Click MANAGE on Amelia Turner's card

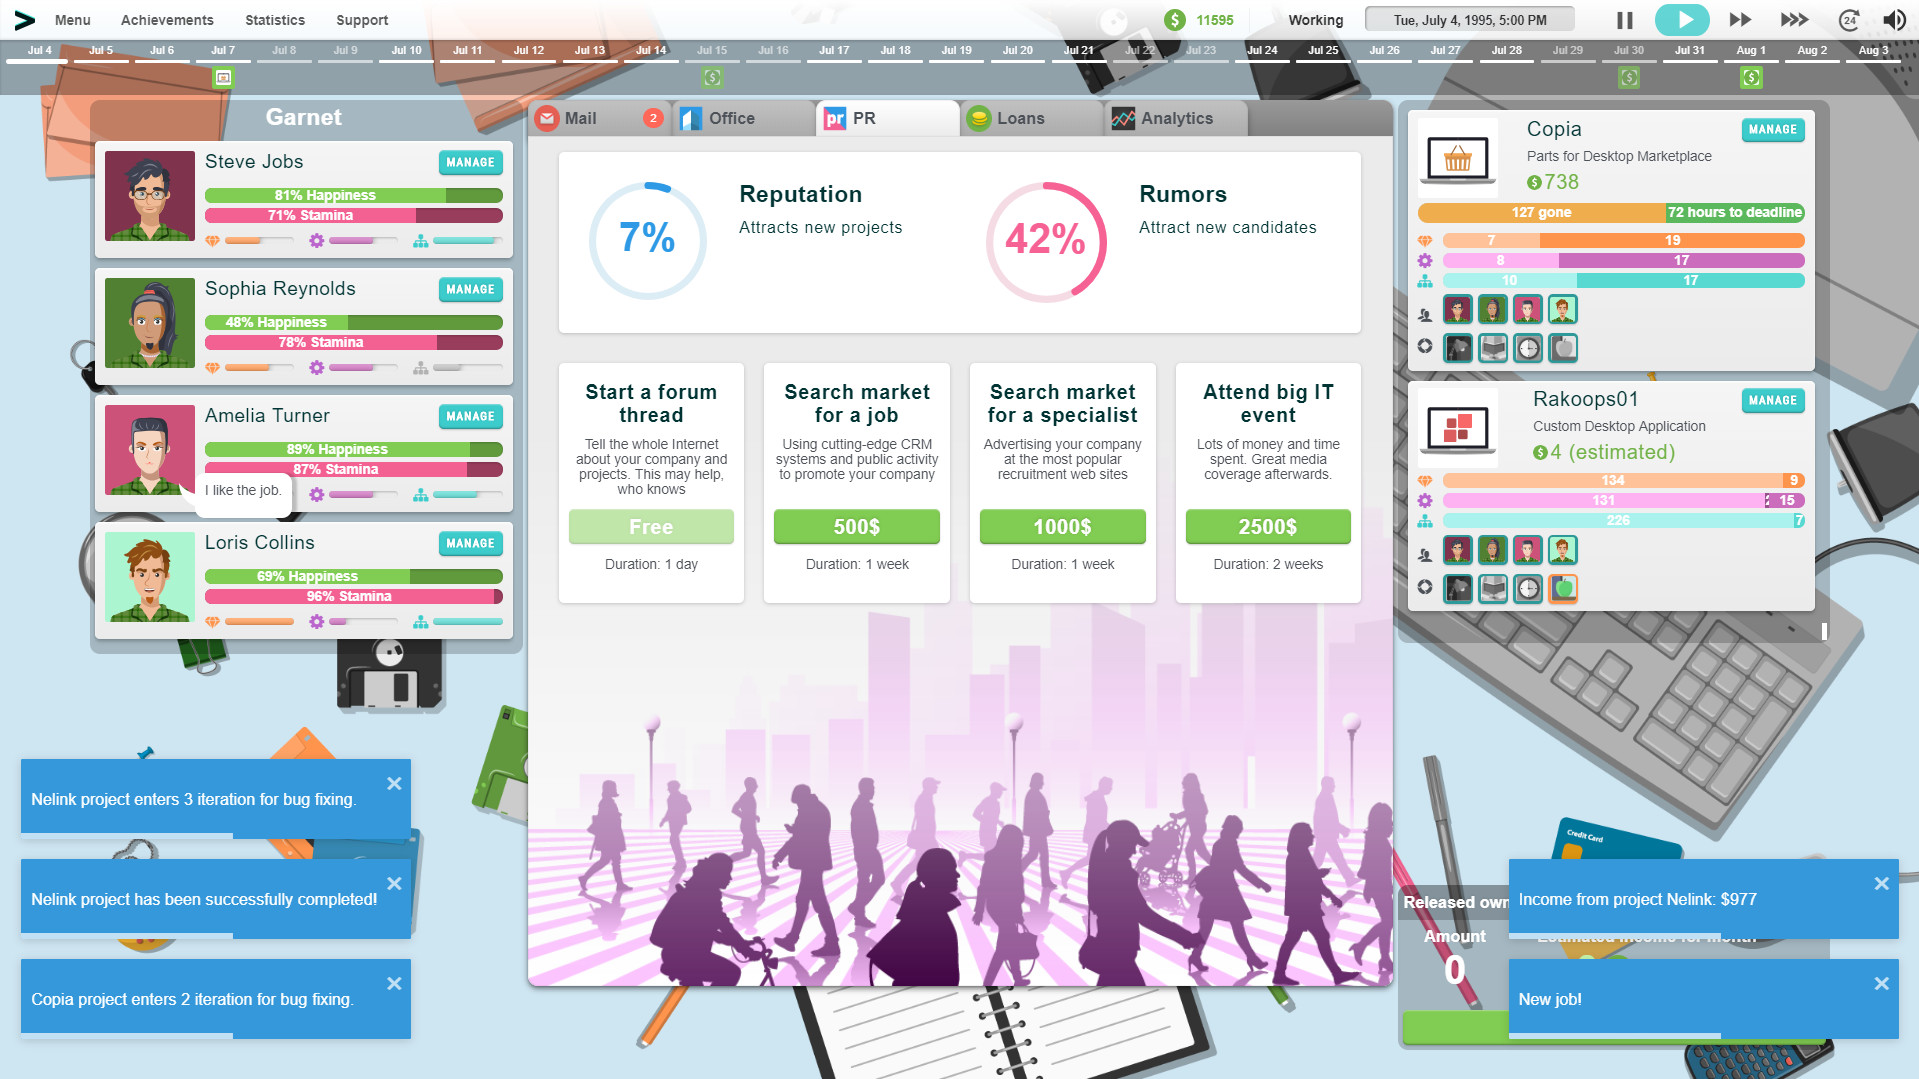click(x=470, y=416)
